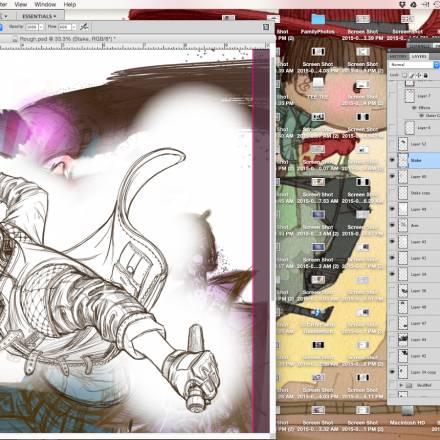Click the Rough.psd document file icon
440x440 pixels.
[x=15, y=39]
